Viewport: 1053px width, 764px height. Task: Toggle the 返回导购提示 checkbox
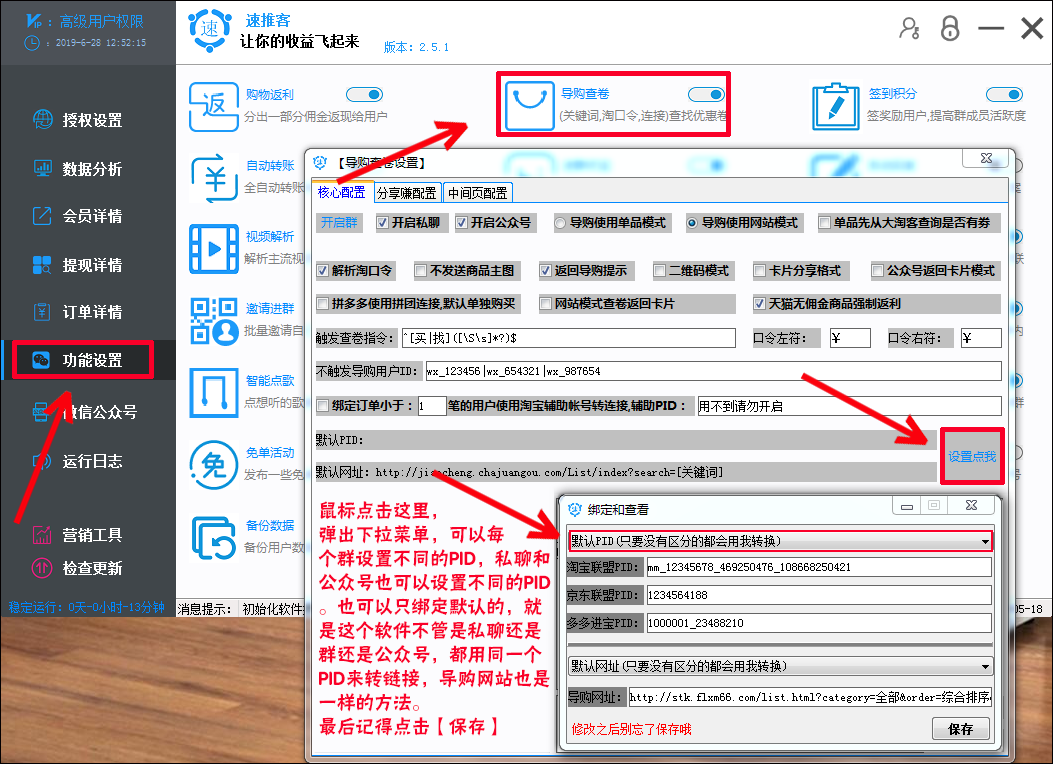[545, 271]
